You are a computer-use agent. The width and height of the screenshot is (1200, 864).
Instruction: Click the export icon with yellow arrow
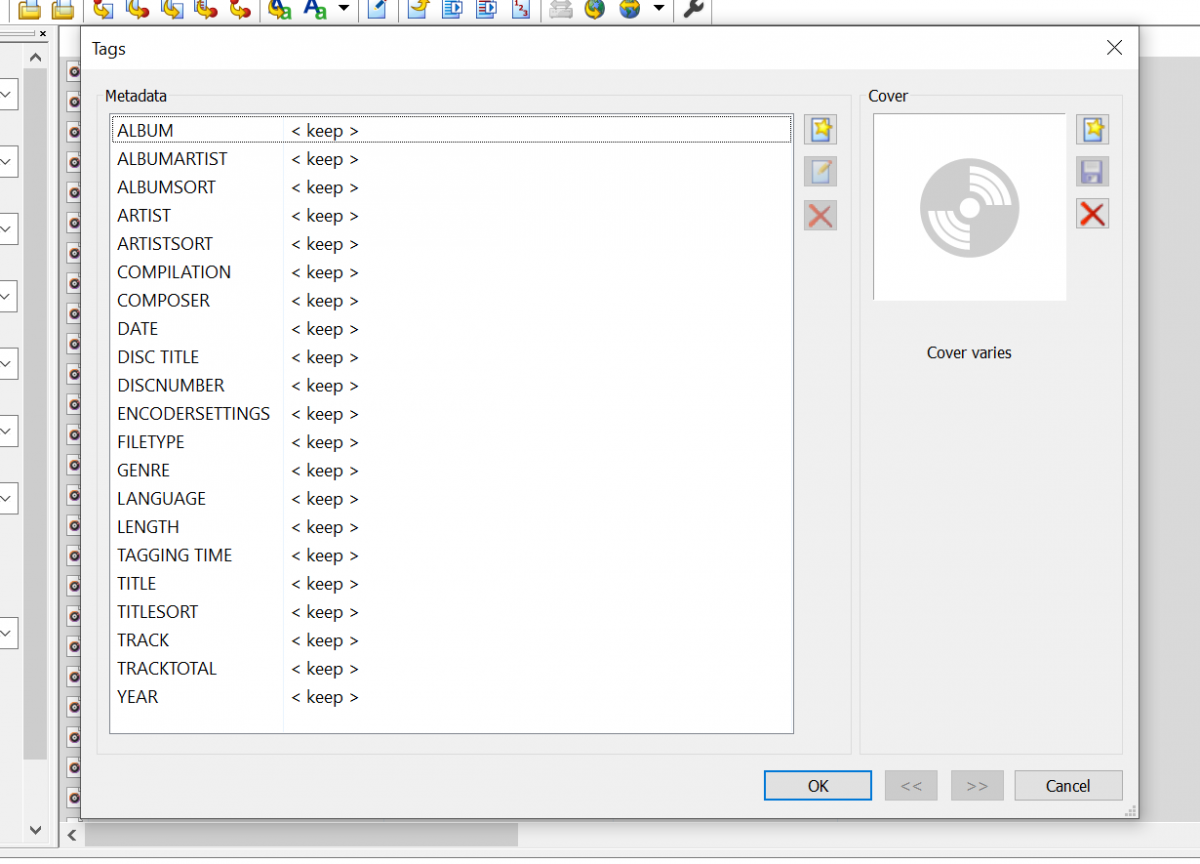pos(419,10)
